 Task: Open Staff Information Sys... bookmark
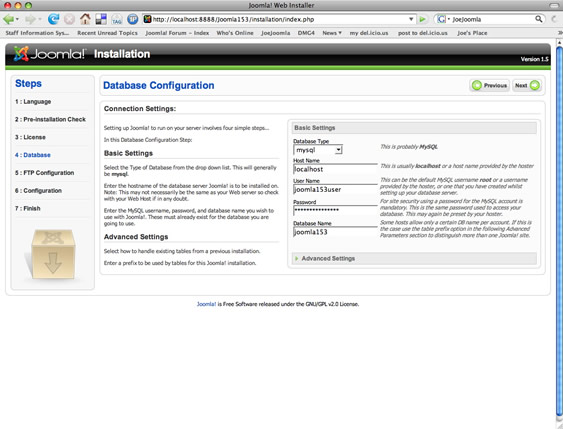[37, 33]
